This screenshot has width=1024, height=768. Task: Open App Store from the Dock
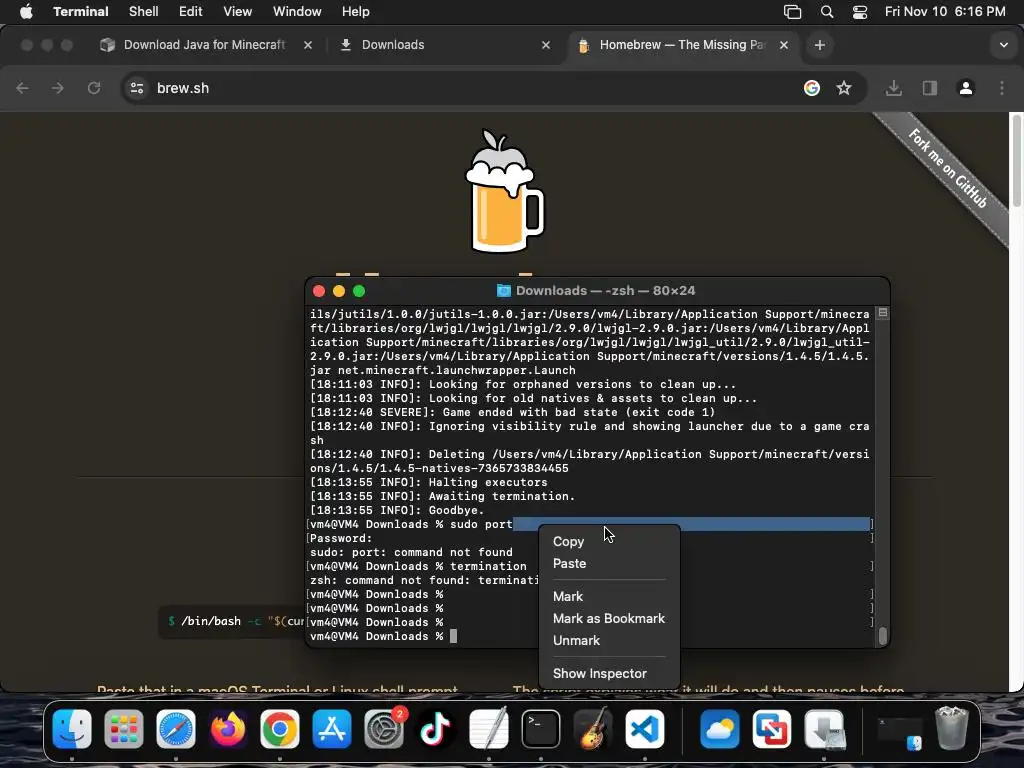(332, 729)
